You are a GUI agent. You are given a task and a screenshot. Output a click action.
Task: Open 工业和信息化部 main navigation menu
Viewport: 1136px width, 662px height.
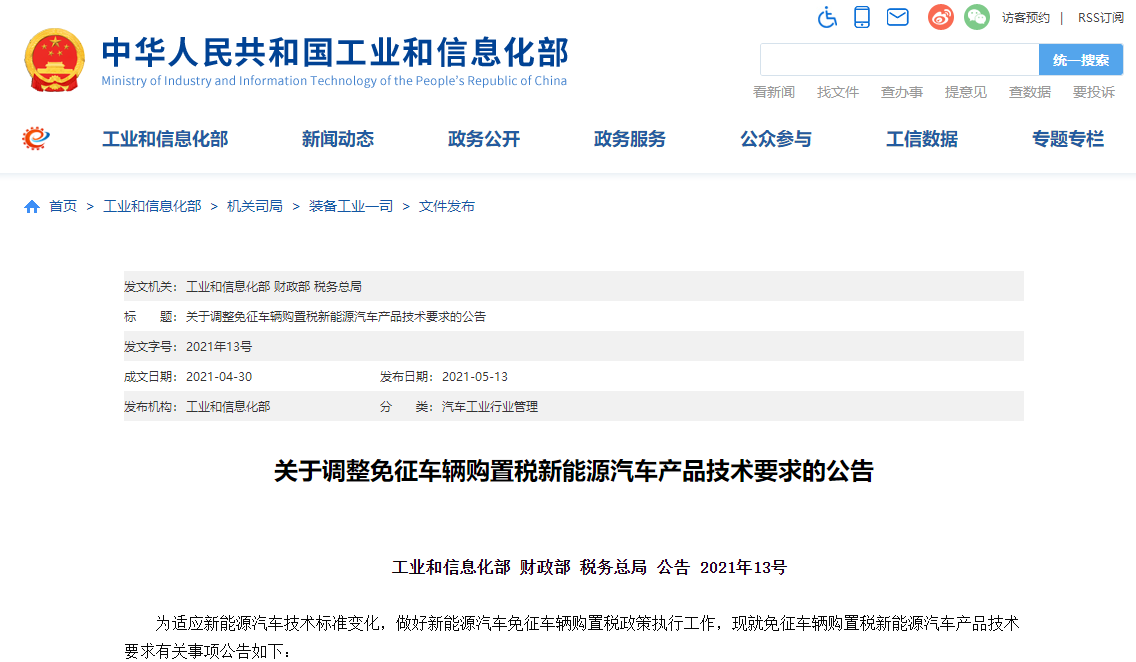(165, 138)
